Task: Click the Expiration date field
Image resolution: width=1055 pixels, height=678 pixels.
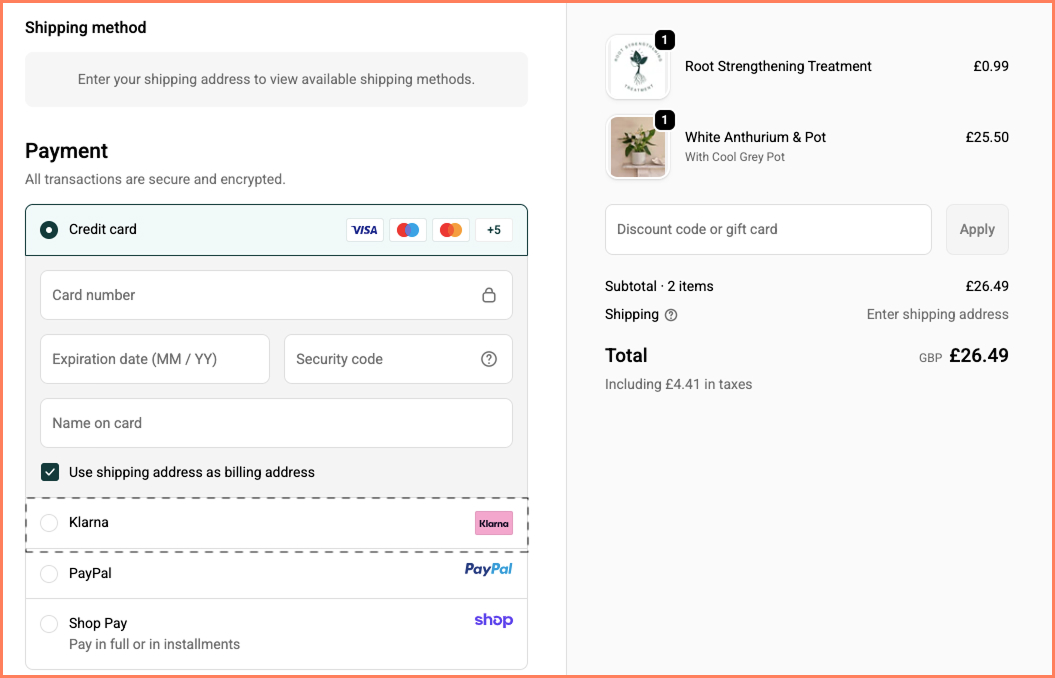Action: click(154, 358)
